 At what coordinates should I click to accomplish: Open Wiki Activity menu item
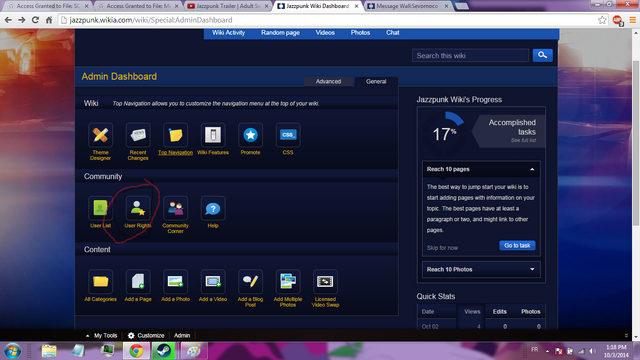click(229, 33)
